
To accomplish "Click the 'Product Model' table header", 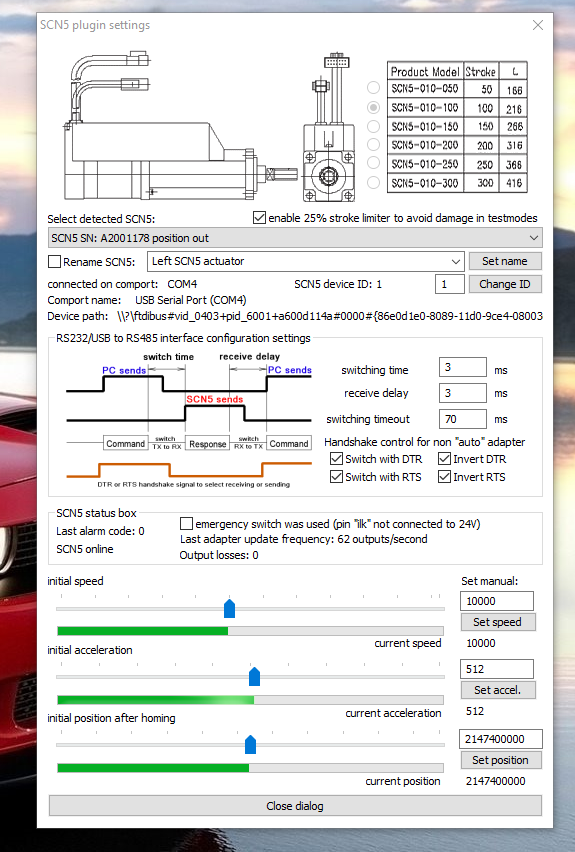I will [x=425, y=71].
